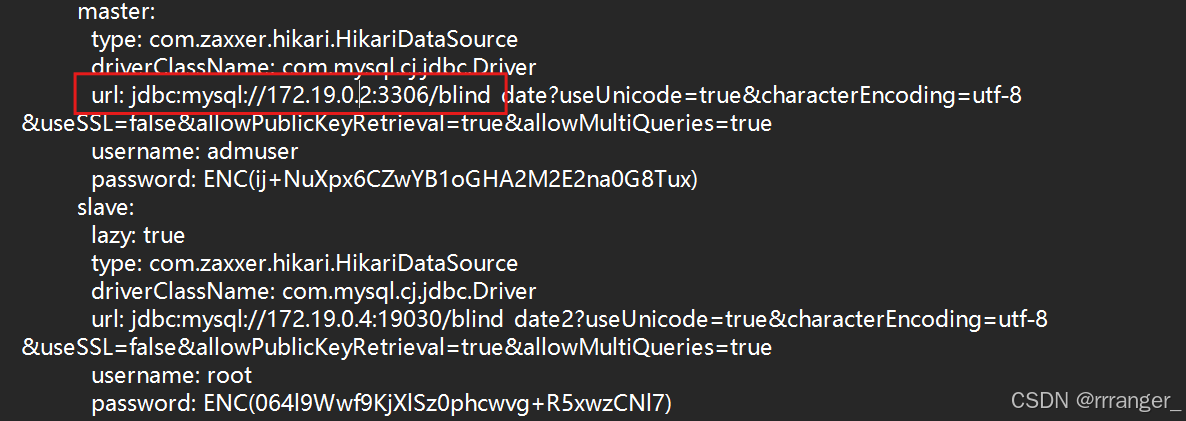
Task: Click the username admuser value
Action: click(253, 151)
